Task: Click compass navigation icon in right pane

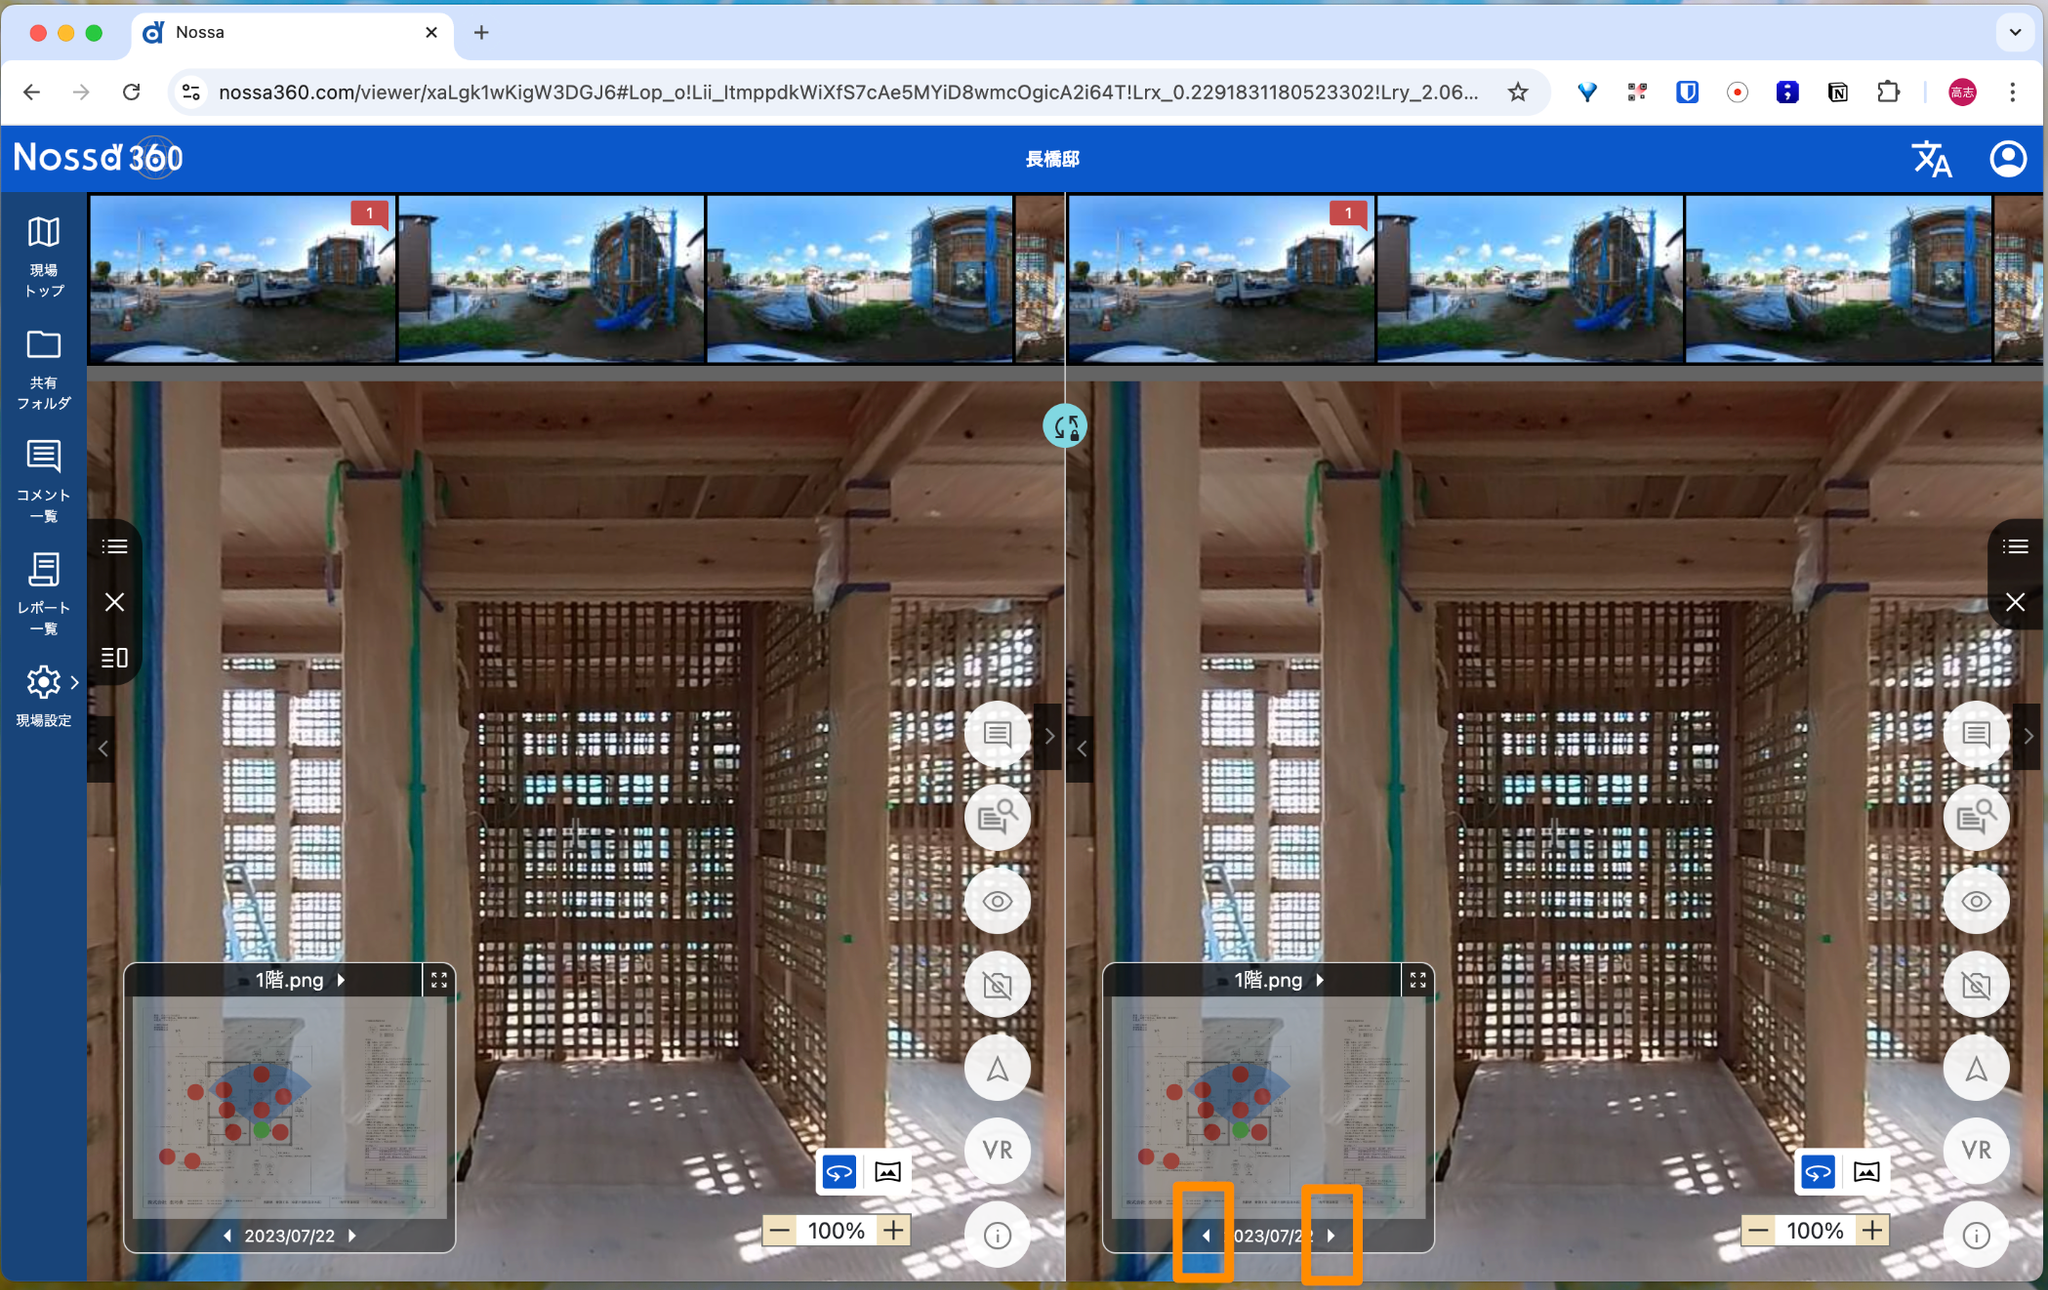Action: (1975, 1069)
